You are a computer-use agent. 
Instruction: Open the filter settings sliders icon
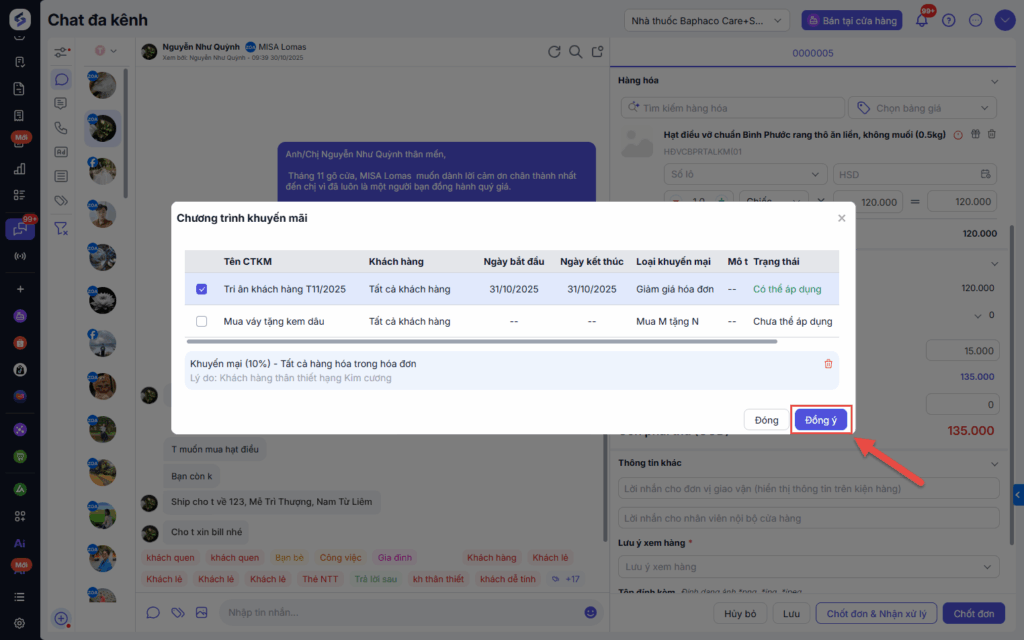[x=61, y=52]
